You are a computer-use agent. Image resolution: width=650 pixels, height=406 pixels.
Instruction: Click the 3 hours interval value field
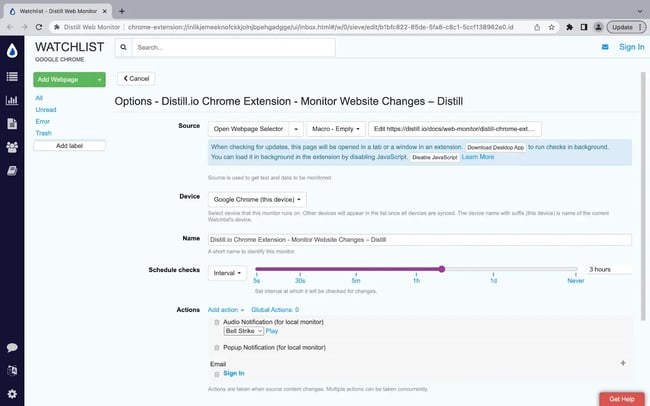tap(609, 270)
